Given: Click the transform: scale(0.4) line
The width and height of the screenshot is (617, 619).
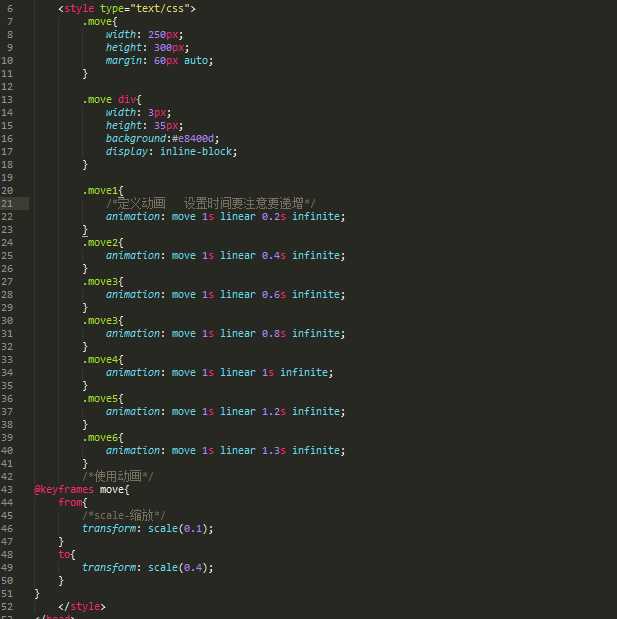Looking at the screenshot, I should [x=148, y=568].
